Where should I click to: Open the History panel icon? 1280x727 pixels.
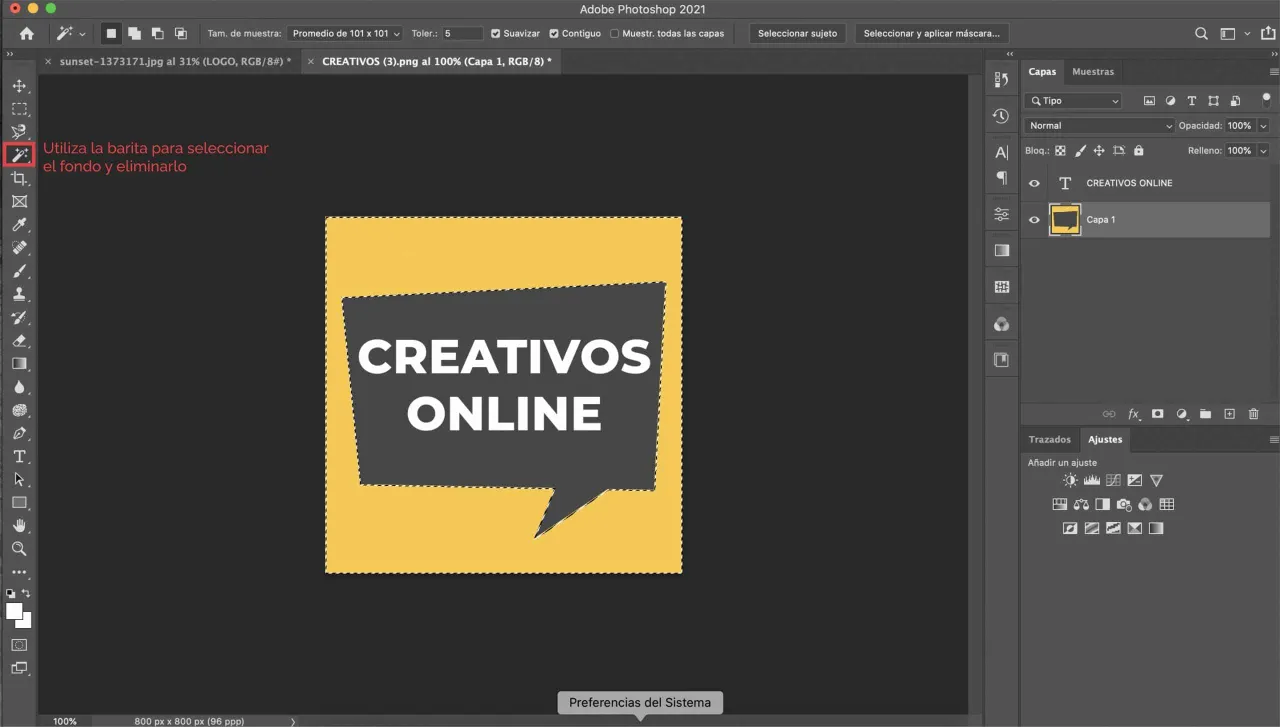tap(1000, 115)
